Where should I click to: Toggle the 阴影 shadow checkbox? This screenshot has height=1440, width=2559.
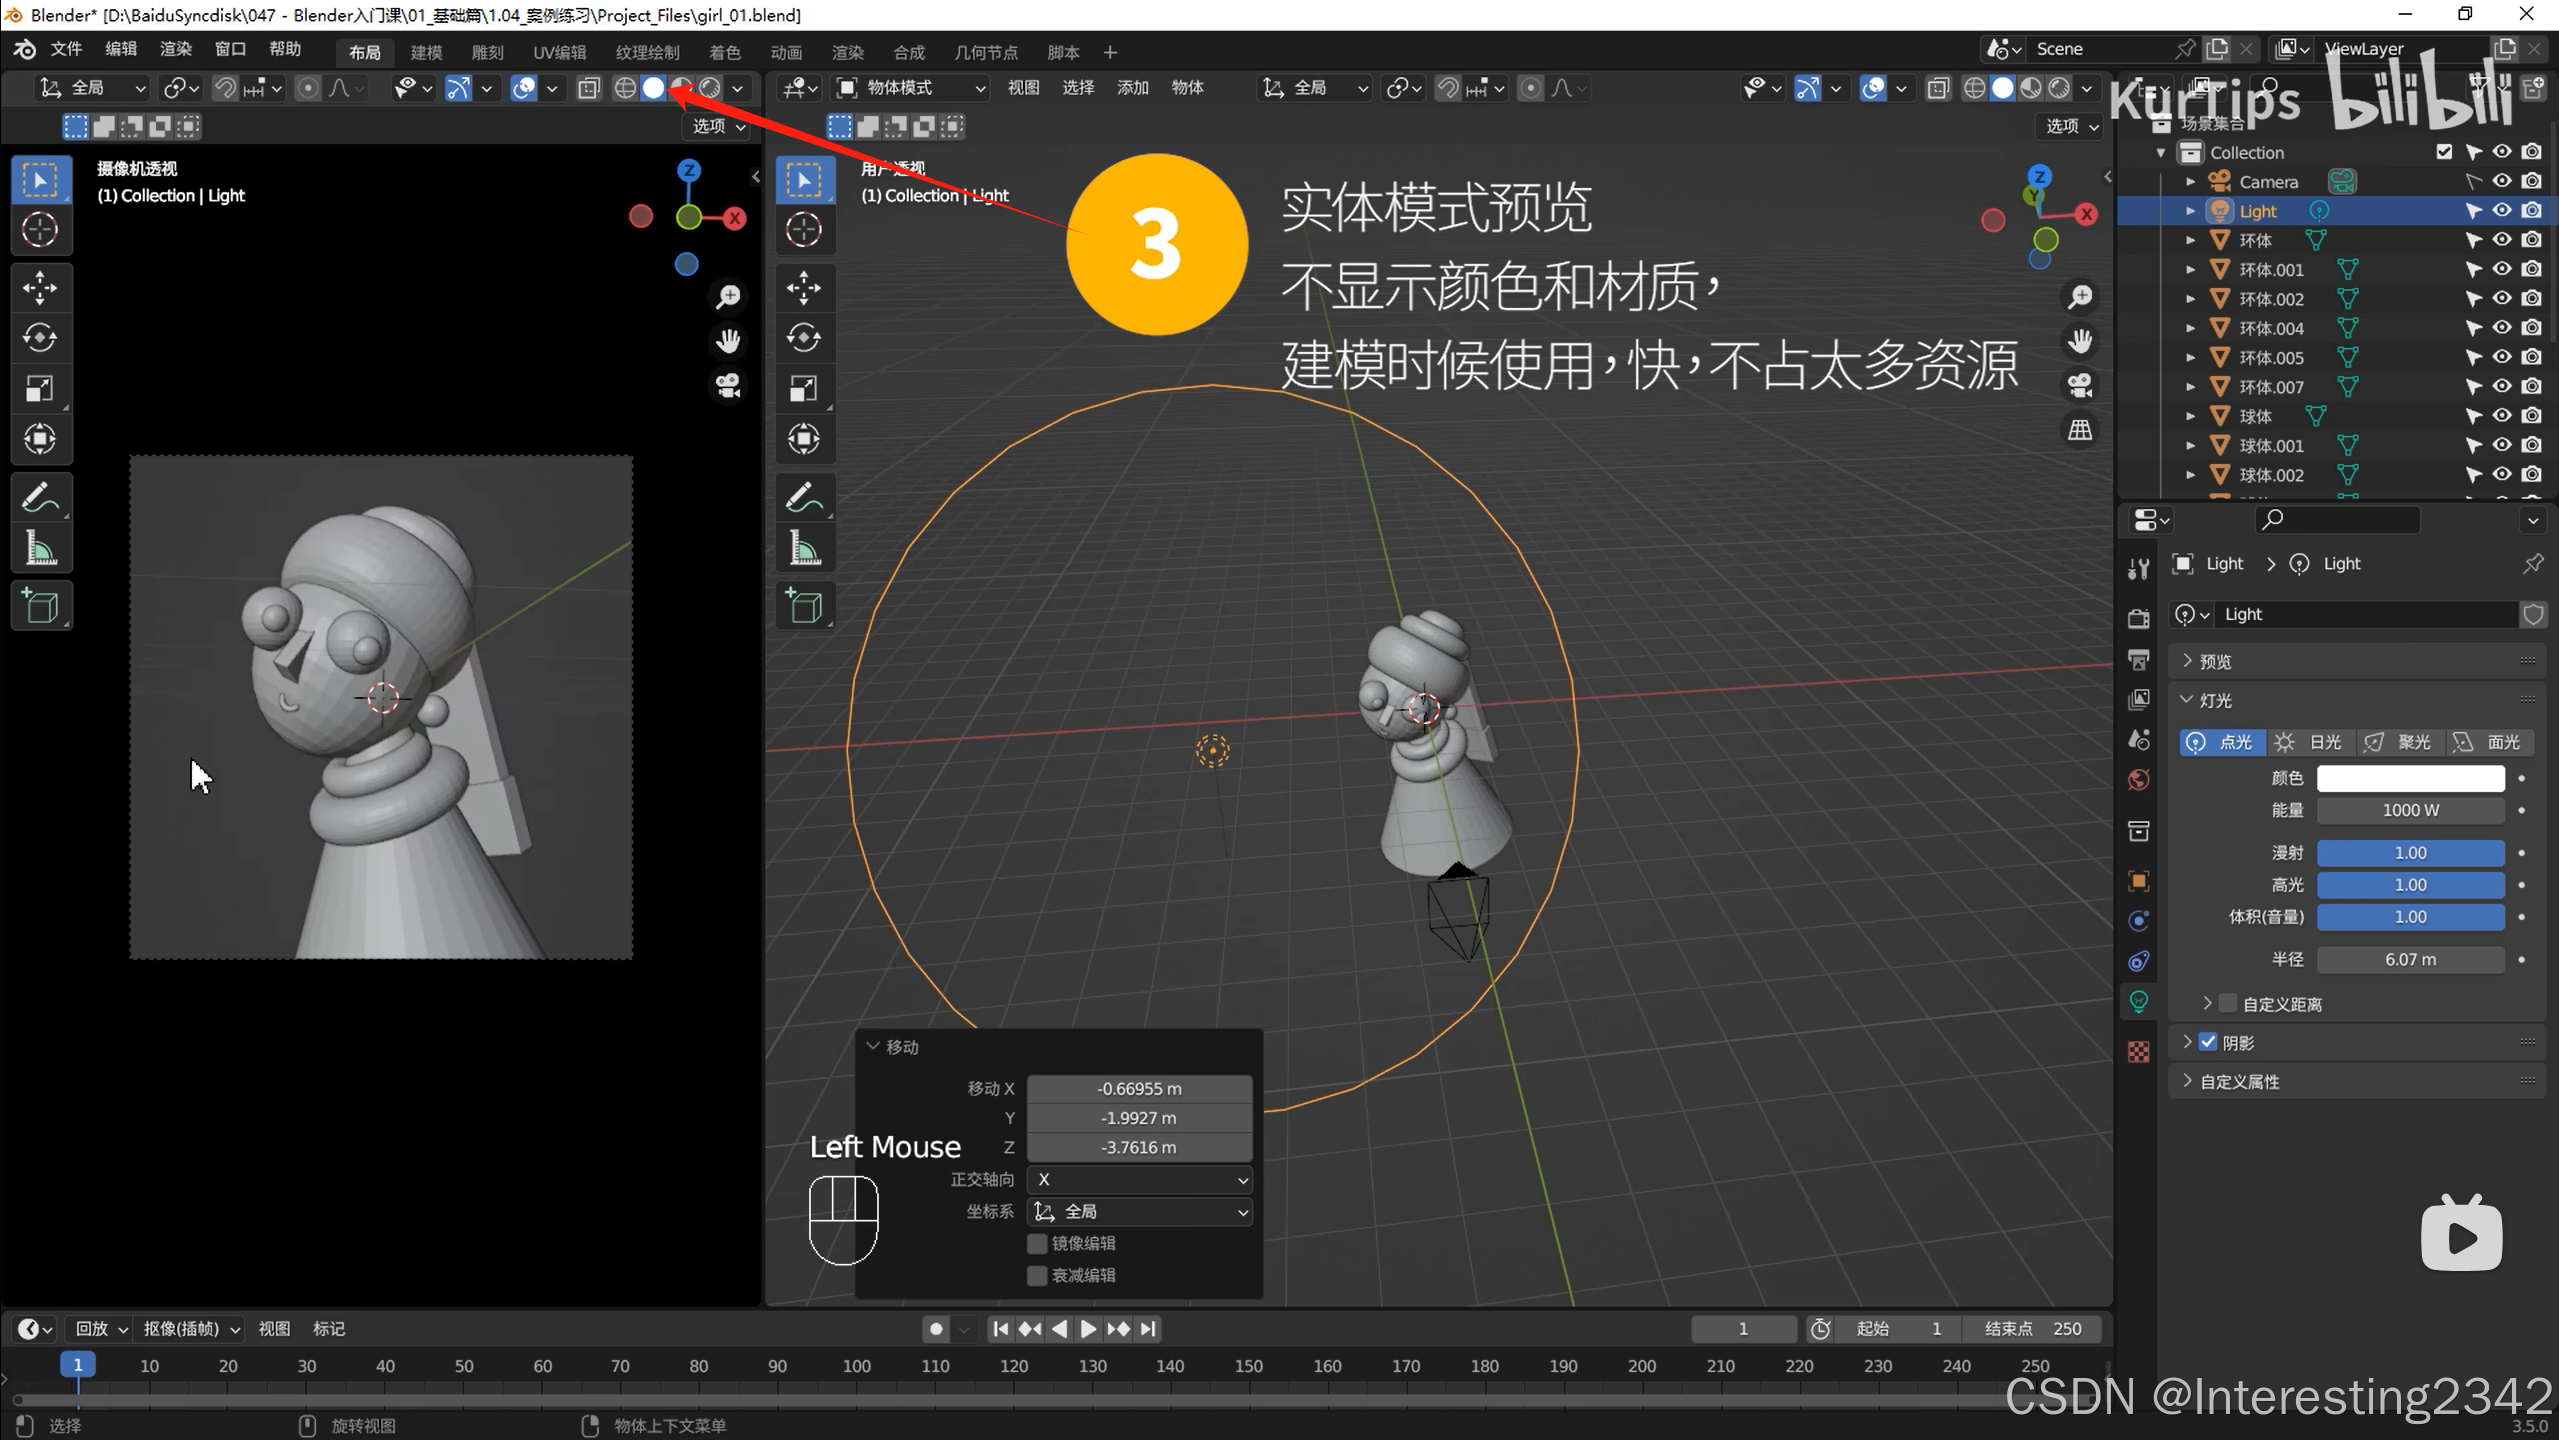click(2208, 1042)
